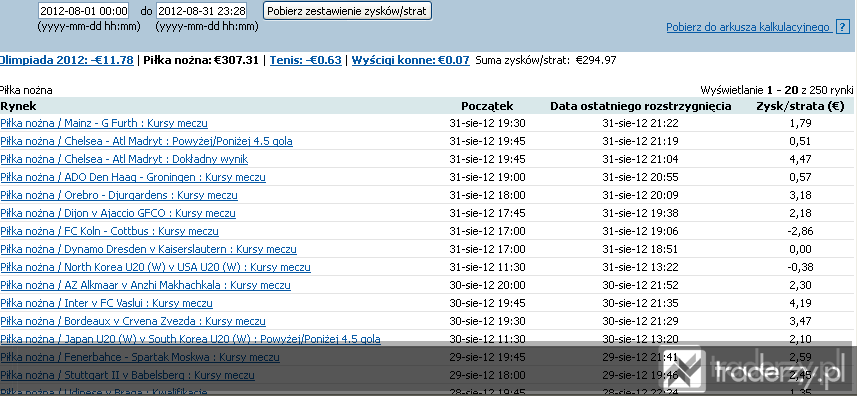Open AZ Alkmaar v Anzhi Makhachkala market
Screen dimensions: 857x396
coord(145,286)
